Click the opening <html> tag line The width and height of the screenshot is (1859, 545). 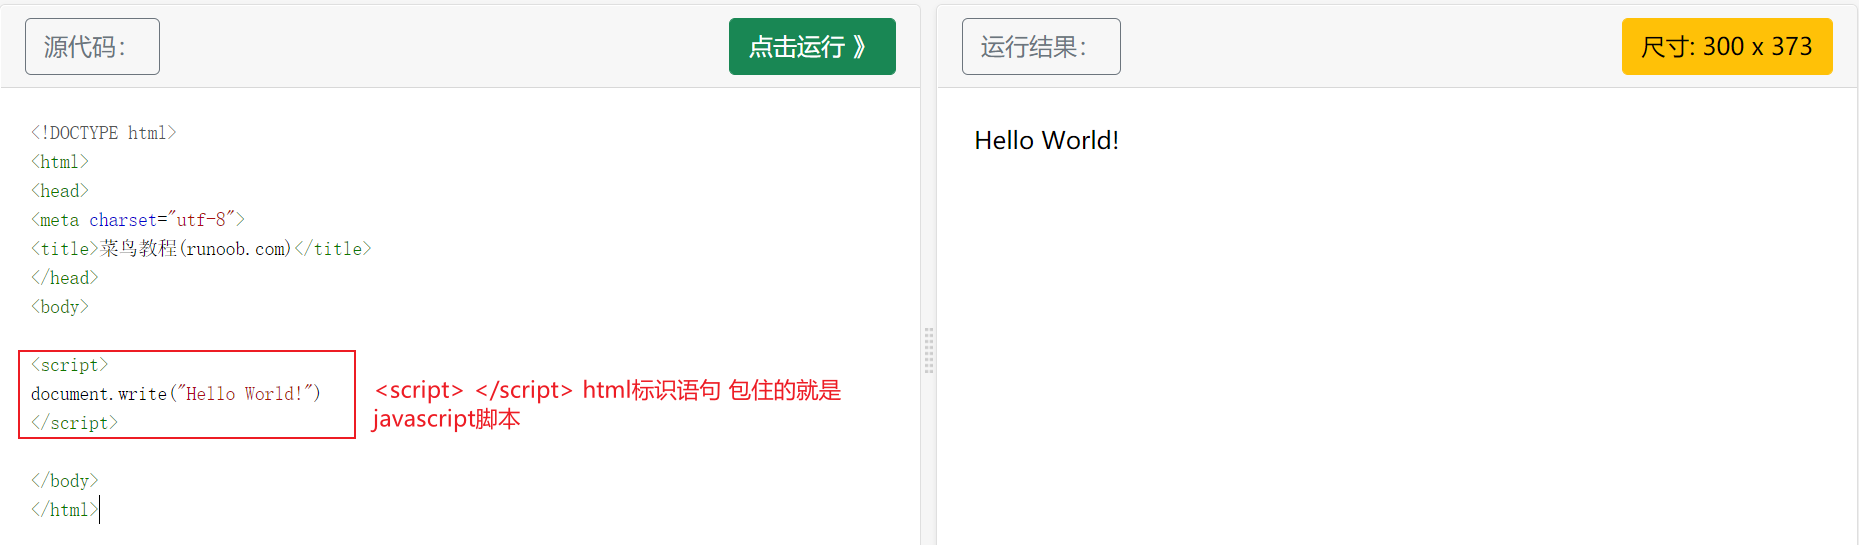click(60, 162)
